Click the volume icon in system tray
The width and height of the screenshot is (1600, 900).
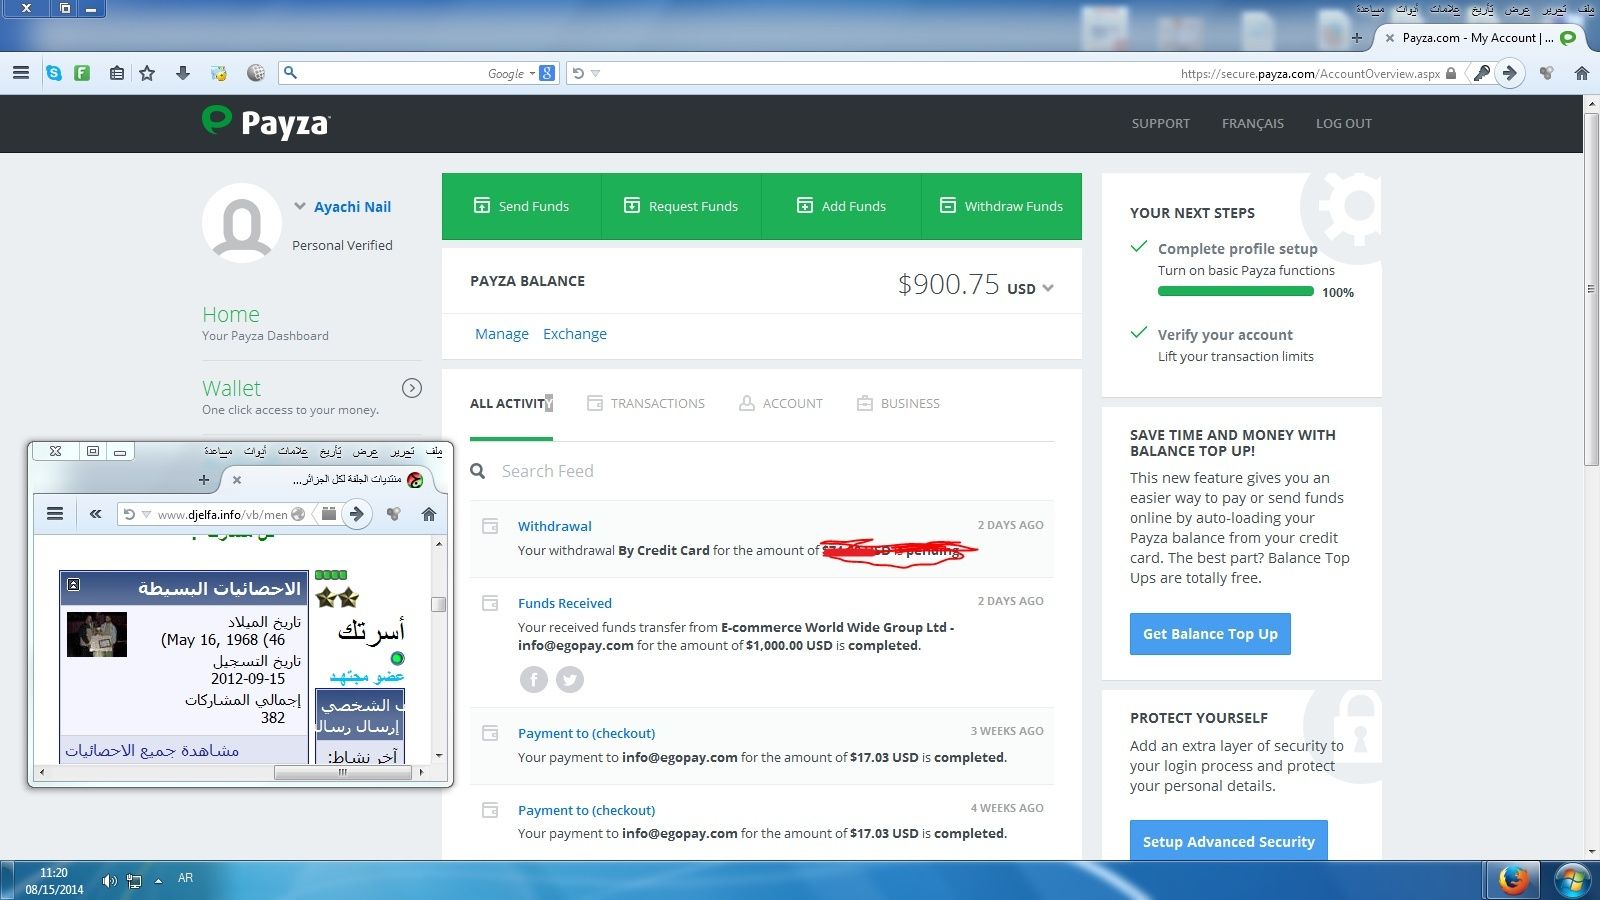(x=109, y=881)
